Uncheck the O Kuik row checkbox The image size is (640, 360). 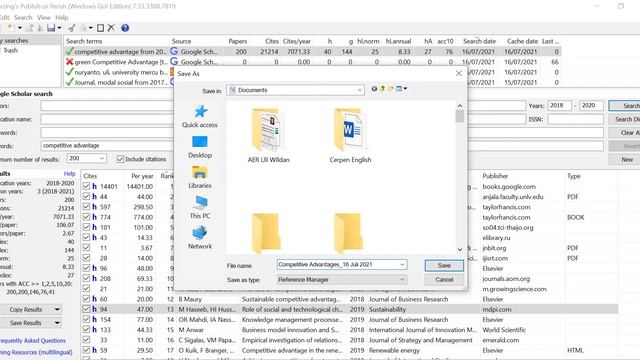[86, 350]
